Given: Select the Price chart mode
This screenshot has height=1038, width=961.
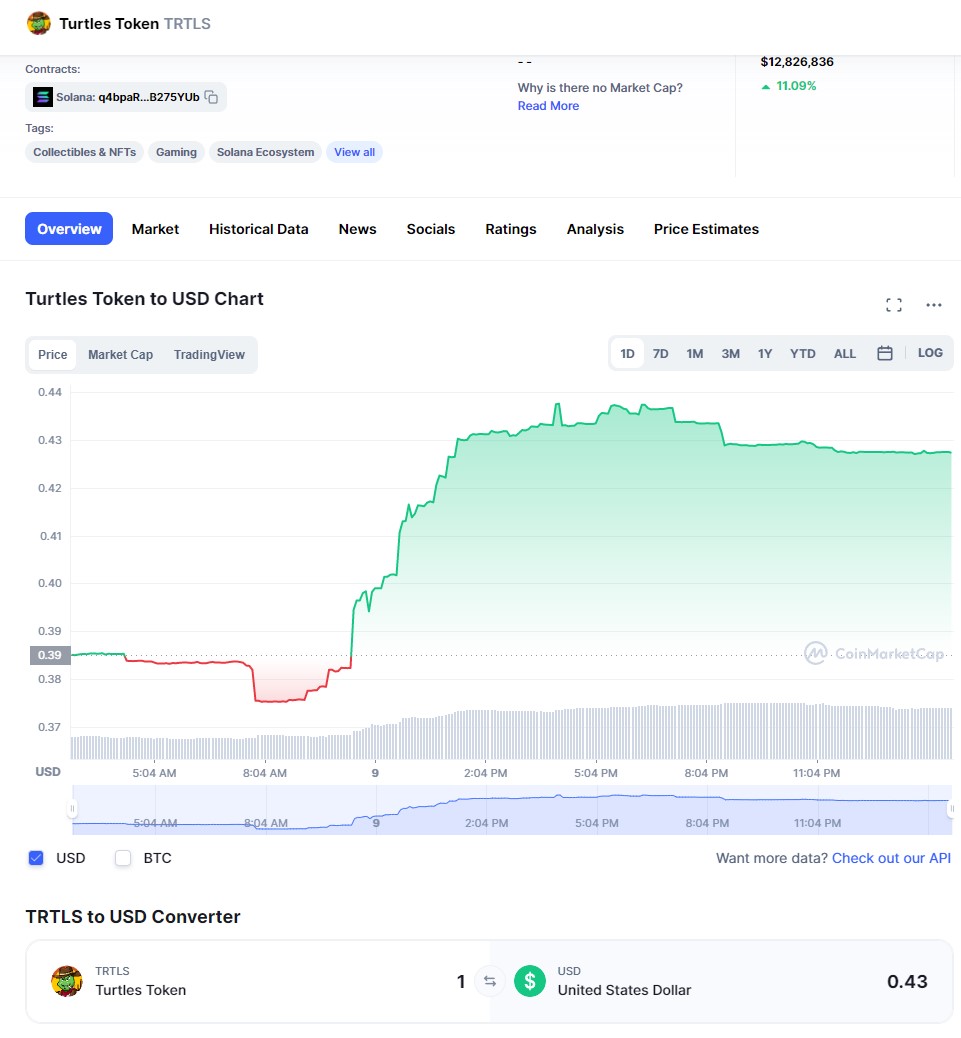Looking at the screenshot, I should pyautogui.click(x=52, y=355).
